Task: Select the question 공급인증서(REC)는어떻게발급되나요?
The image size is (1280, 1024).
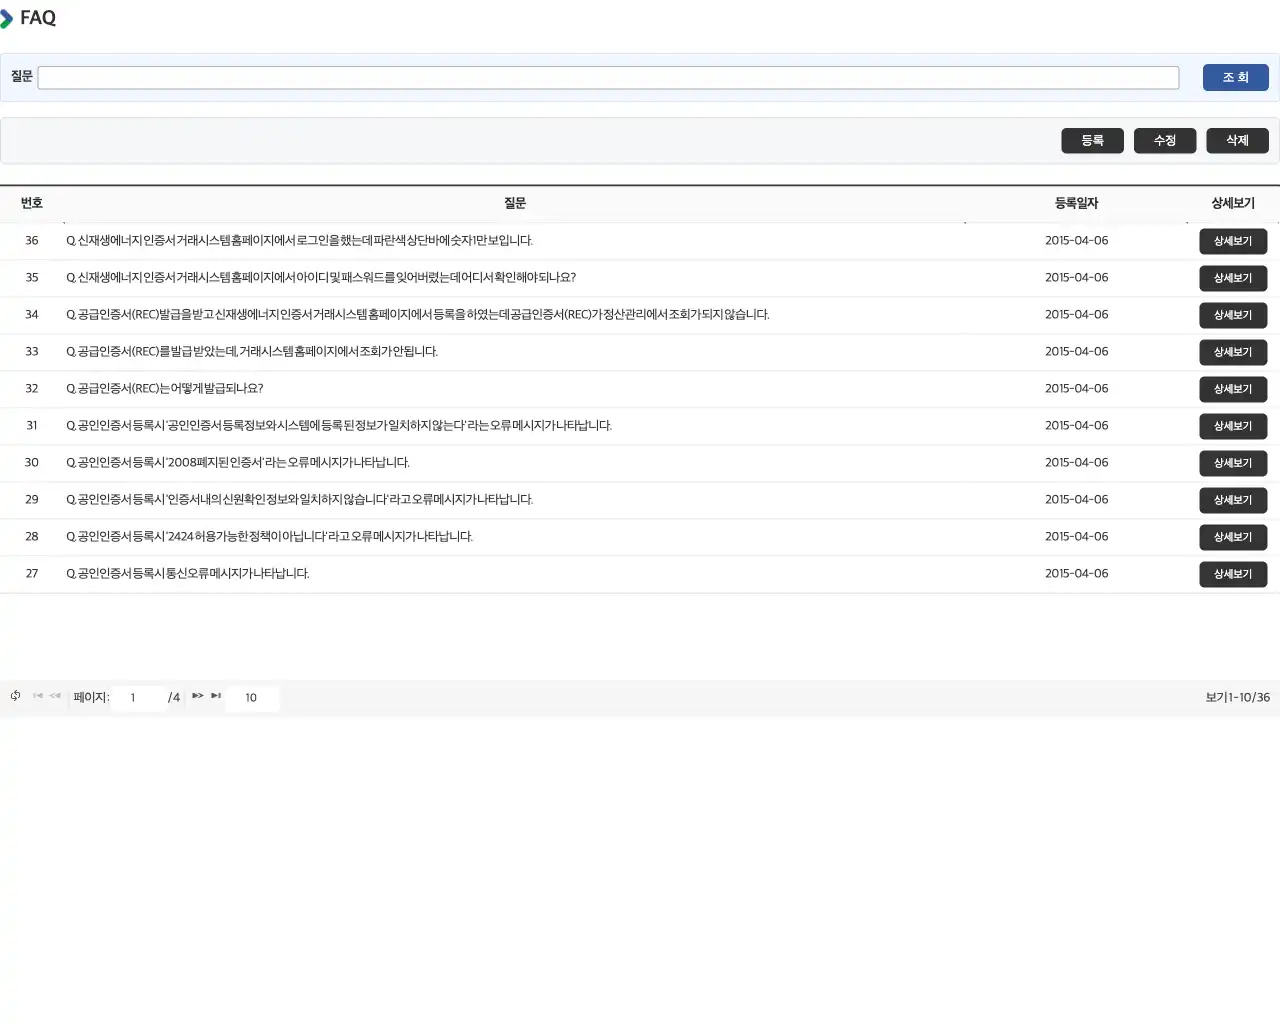Action: pos(165,389)
